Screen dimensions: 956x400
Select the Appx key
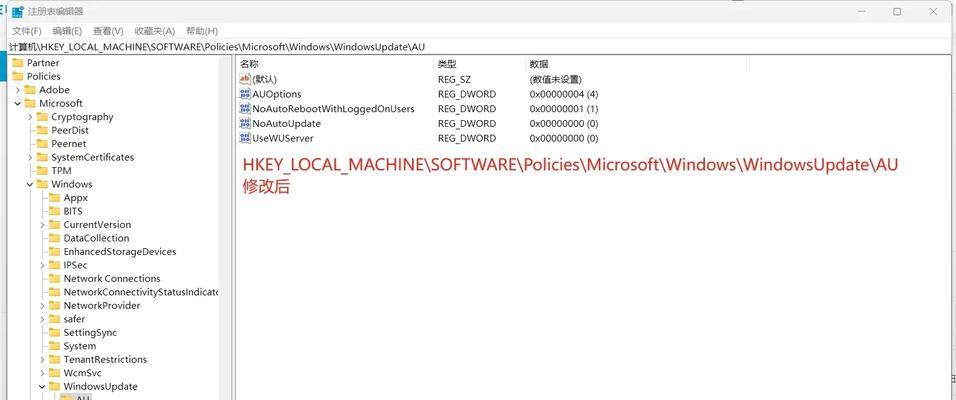pyautogui.click(x=76, y=198)
